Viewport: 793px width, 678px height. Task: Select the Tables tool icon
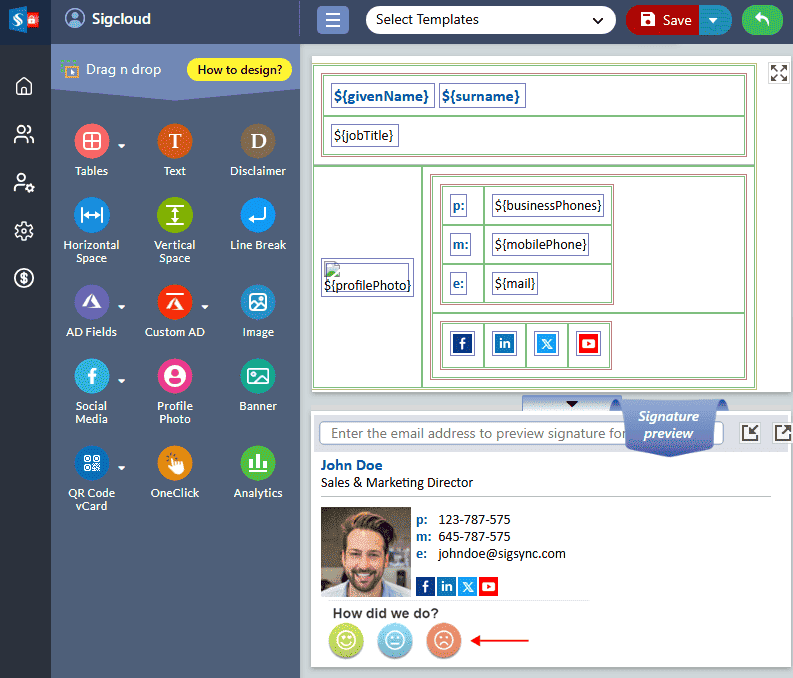[x=91, y=142]
